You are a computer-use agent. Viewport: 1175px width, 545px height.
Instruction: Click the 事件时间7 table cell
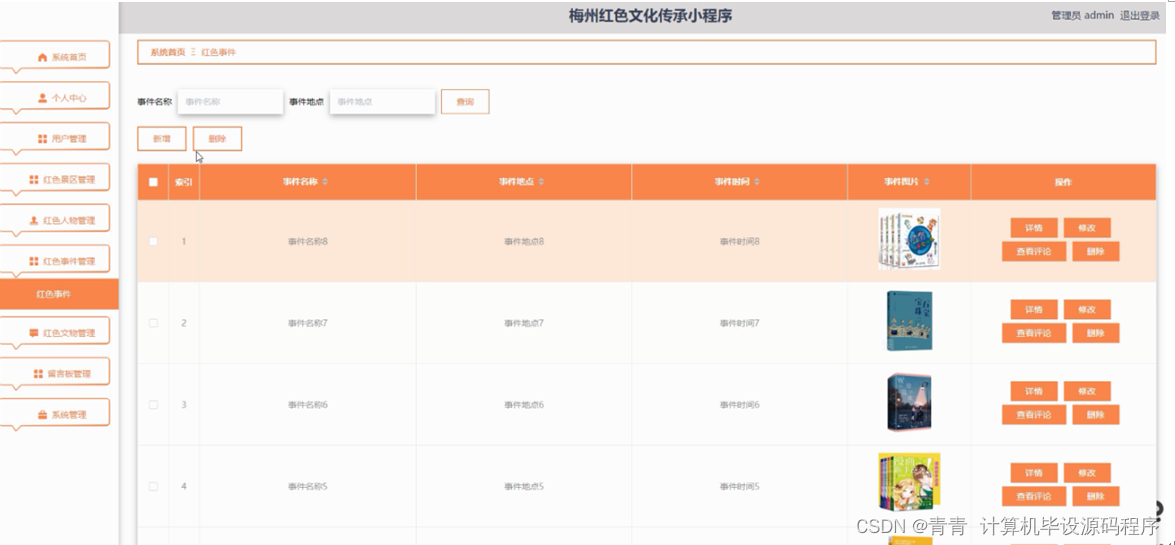(x=740, y=323)
